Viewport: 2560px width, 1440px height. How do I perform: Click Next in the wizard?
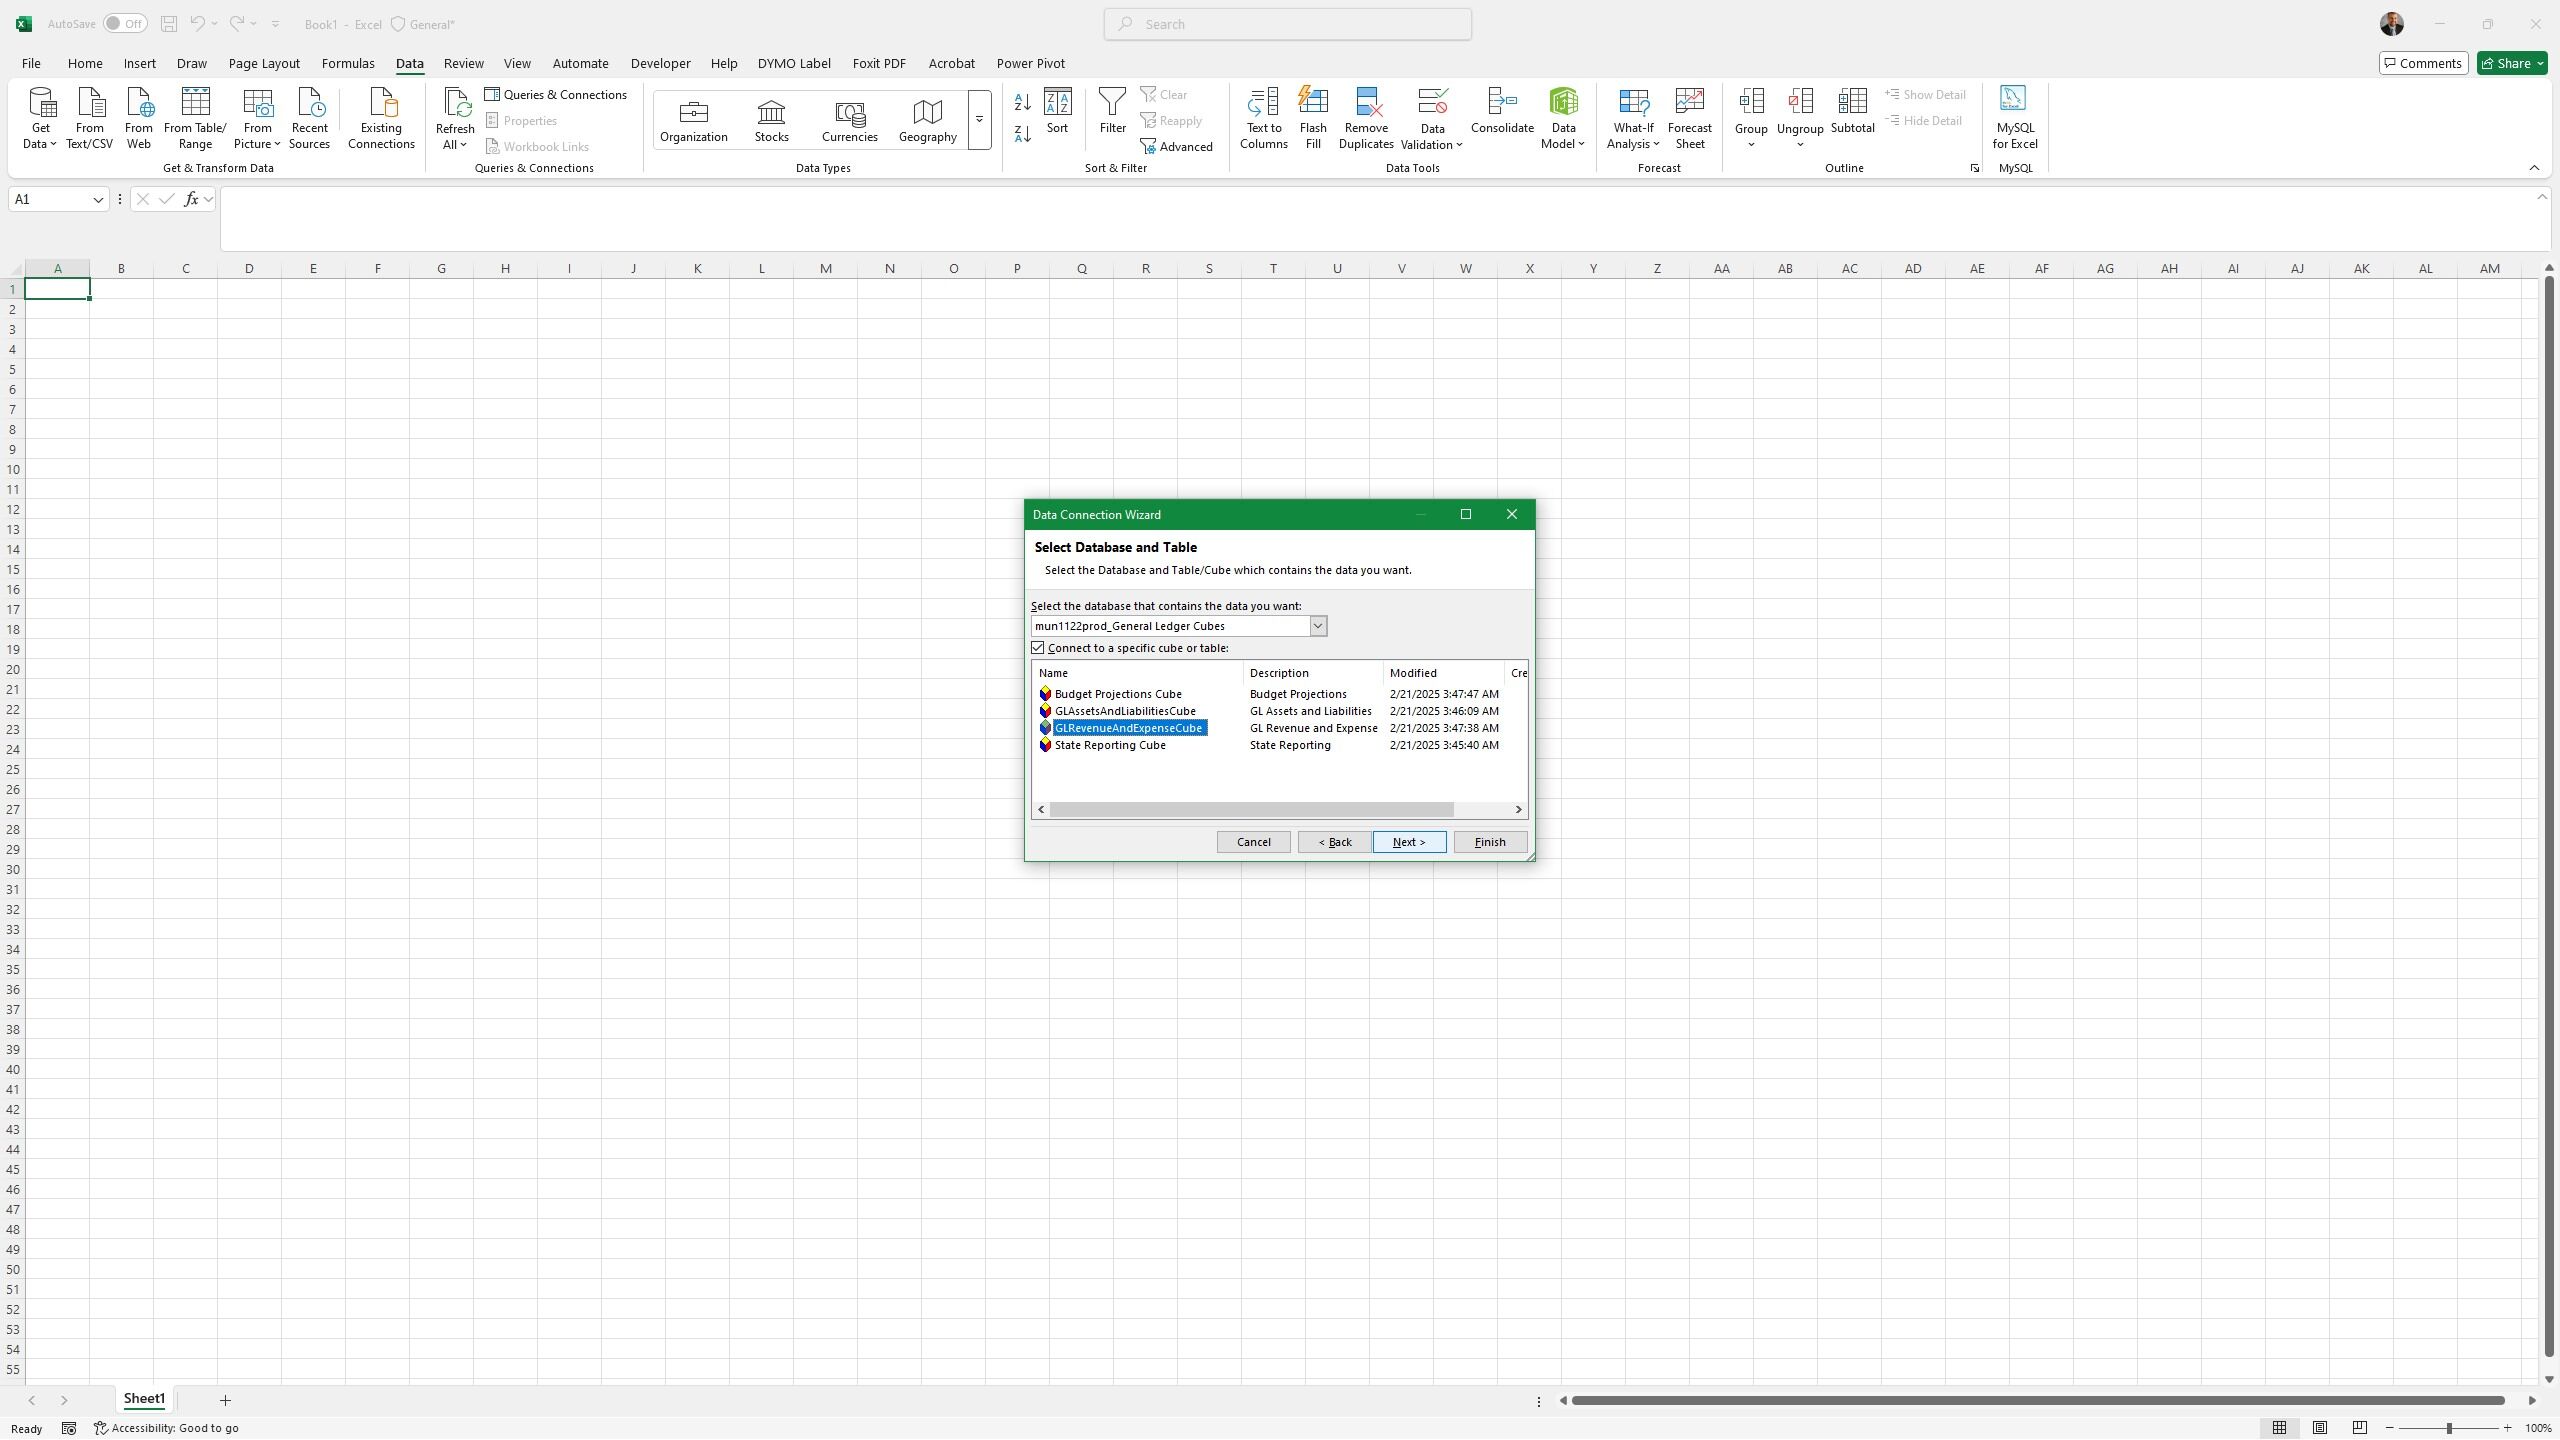click(1408, 842)
